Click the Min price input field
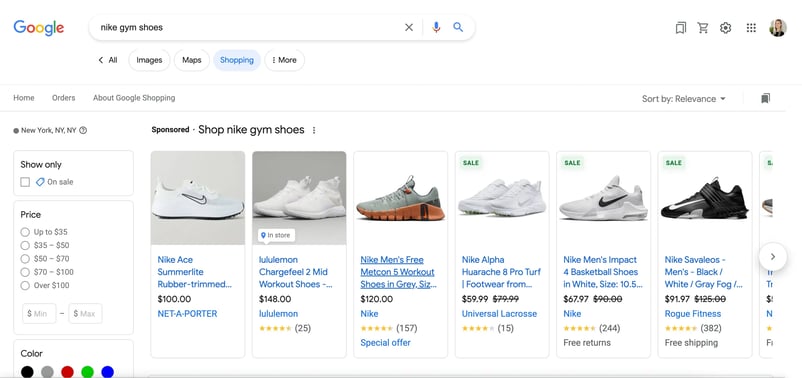 (39, 314)
